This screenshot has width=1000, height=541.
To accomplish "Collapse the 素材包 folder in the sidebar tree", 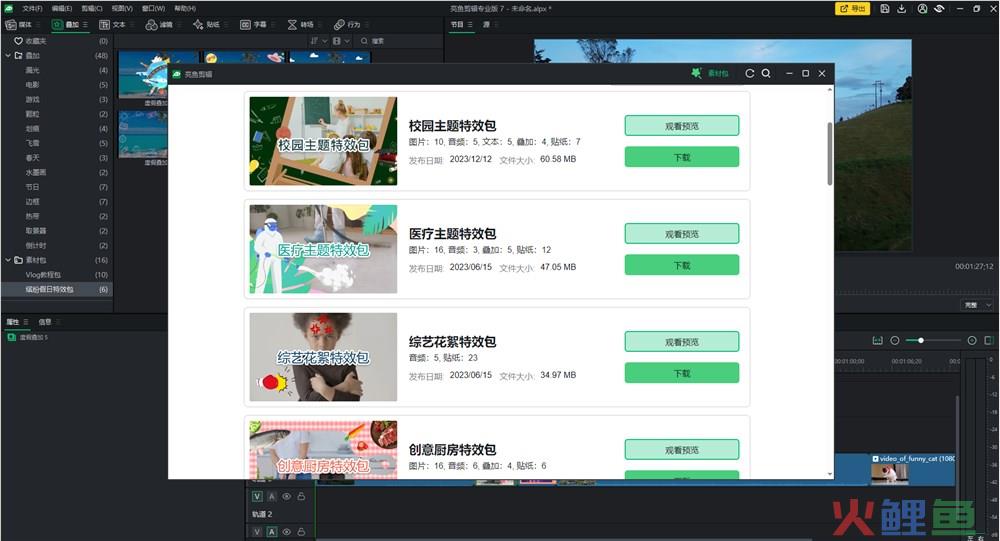I will click(7, 260).
